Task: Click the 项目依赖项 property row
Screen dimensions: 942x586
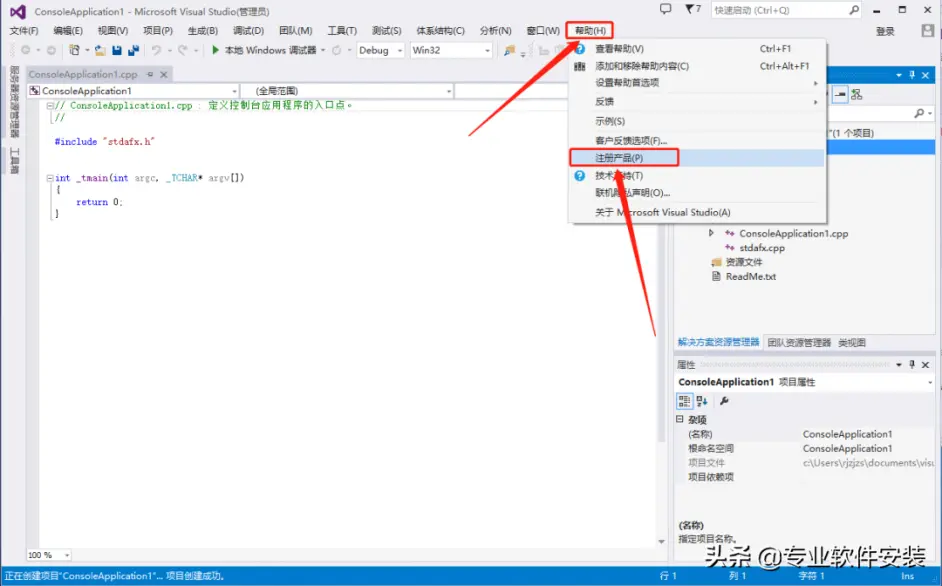Action: (x=805, y=477)
